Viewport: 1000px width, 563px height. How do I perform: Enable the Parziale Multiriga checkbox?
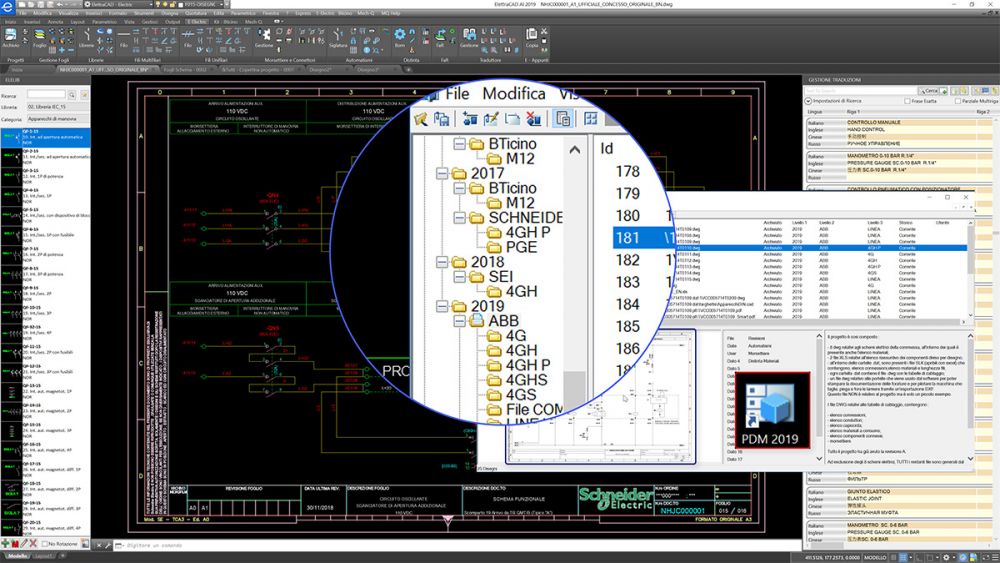[957, 101]
